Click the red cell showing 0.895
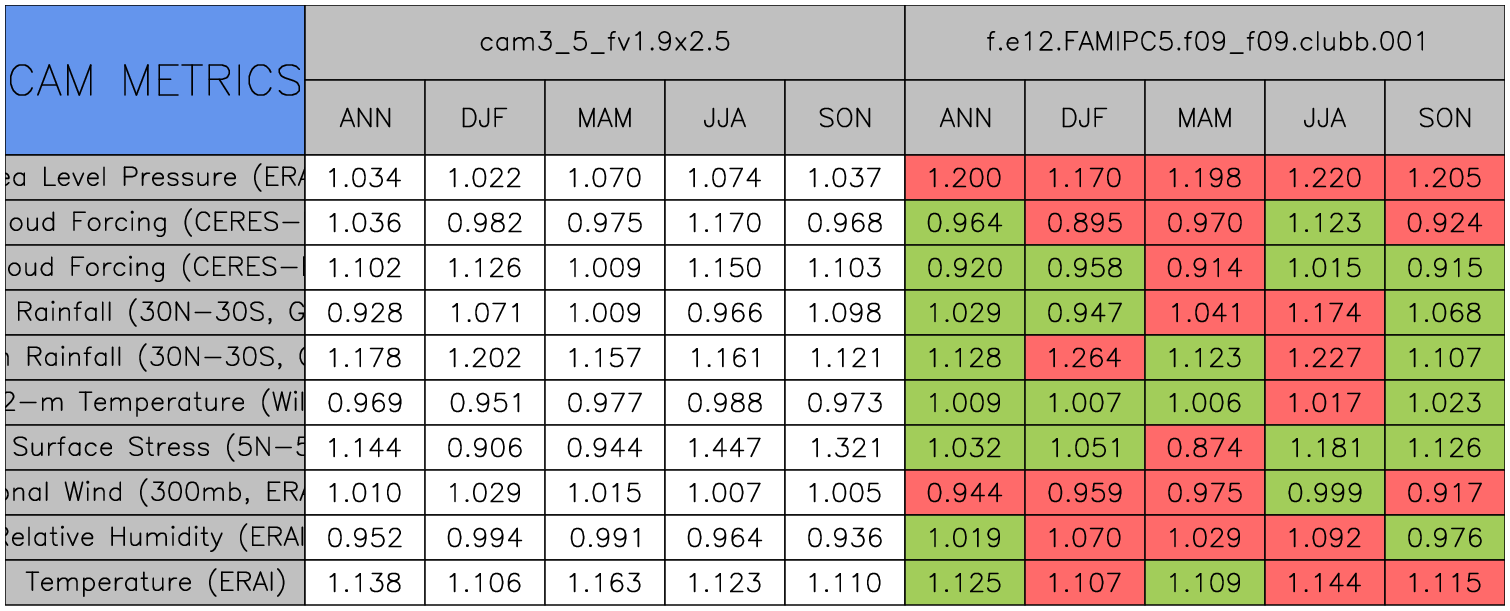Viewport: 1510px width, 611px height. tap(1084, 223)
